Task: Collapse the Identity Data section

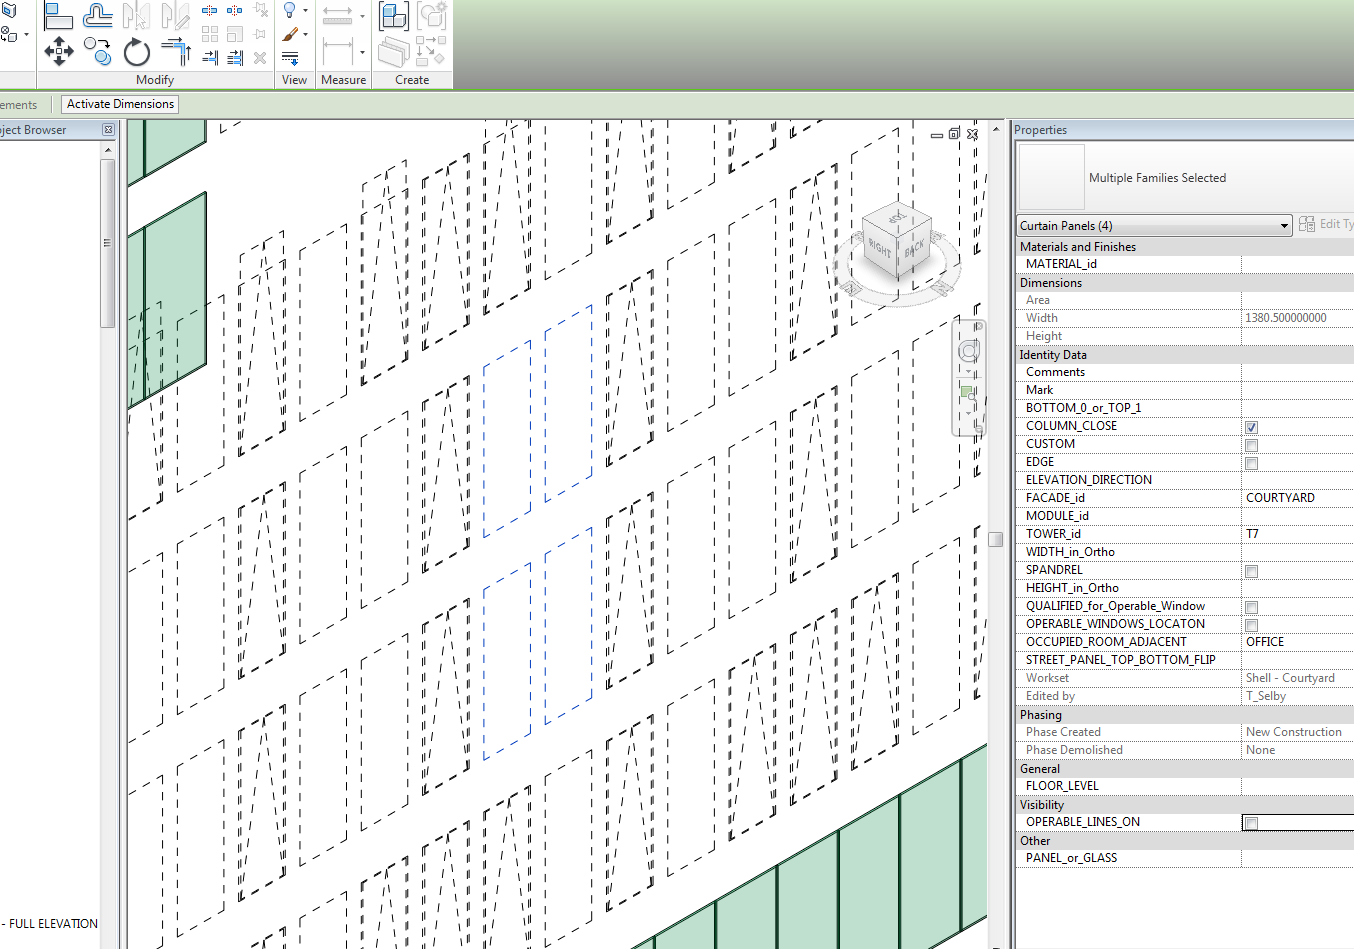Action: [1185, 354]
